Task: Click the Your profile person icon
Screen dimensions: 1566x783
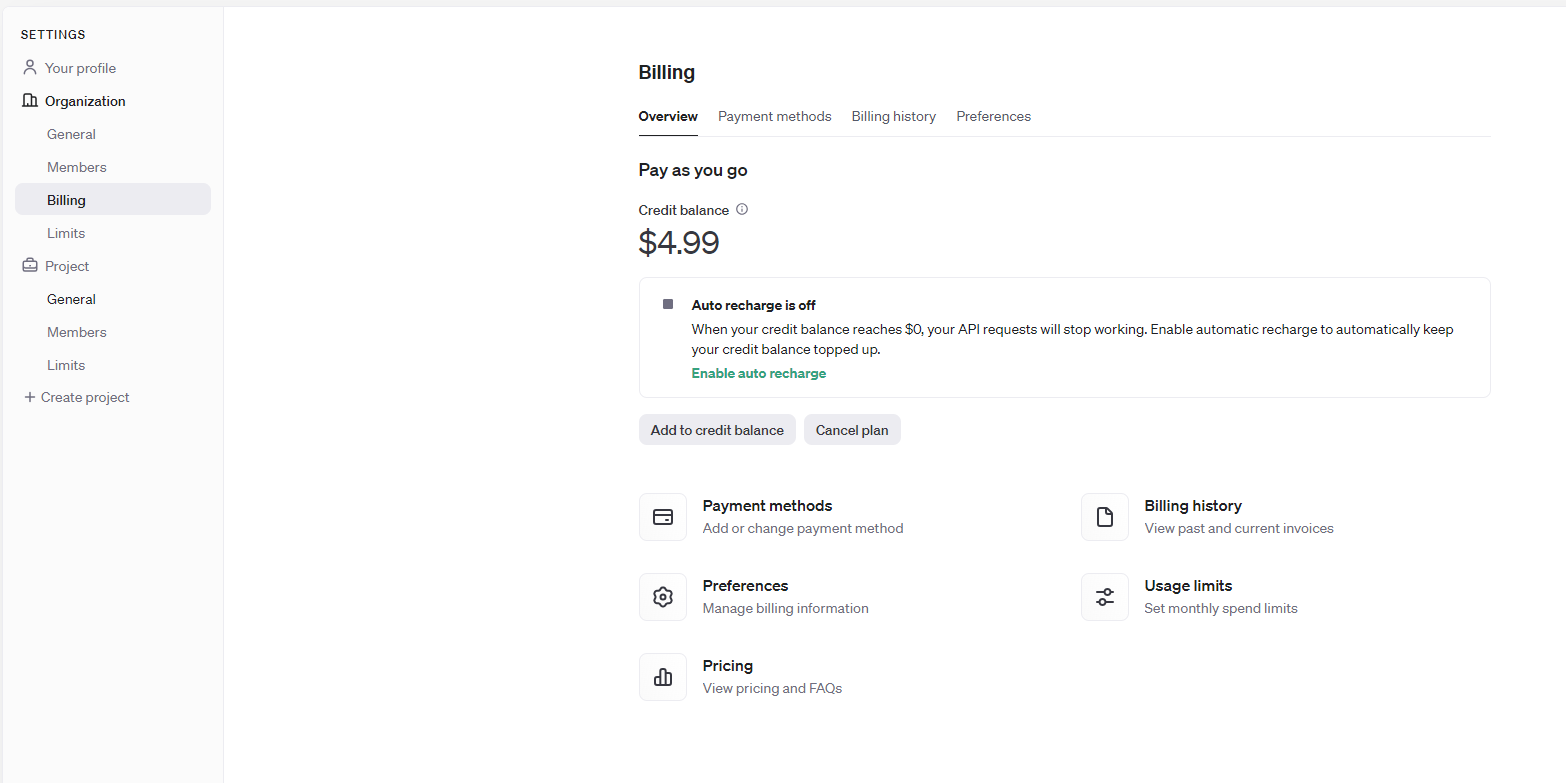Action: click(30, 68)
